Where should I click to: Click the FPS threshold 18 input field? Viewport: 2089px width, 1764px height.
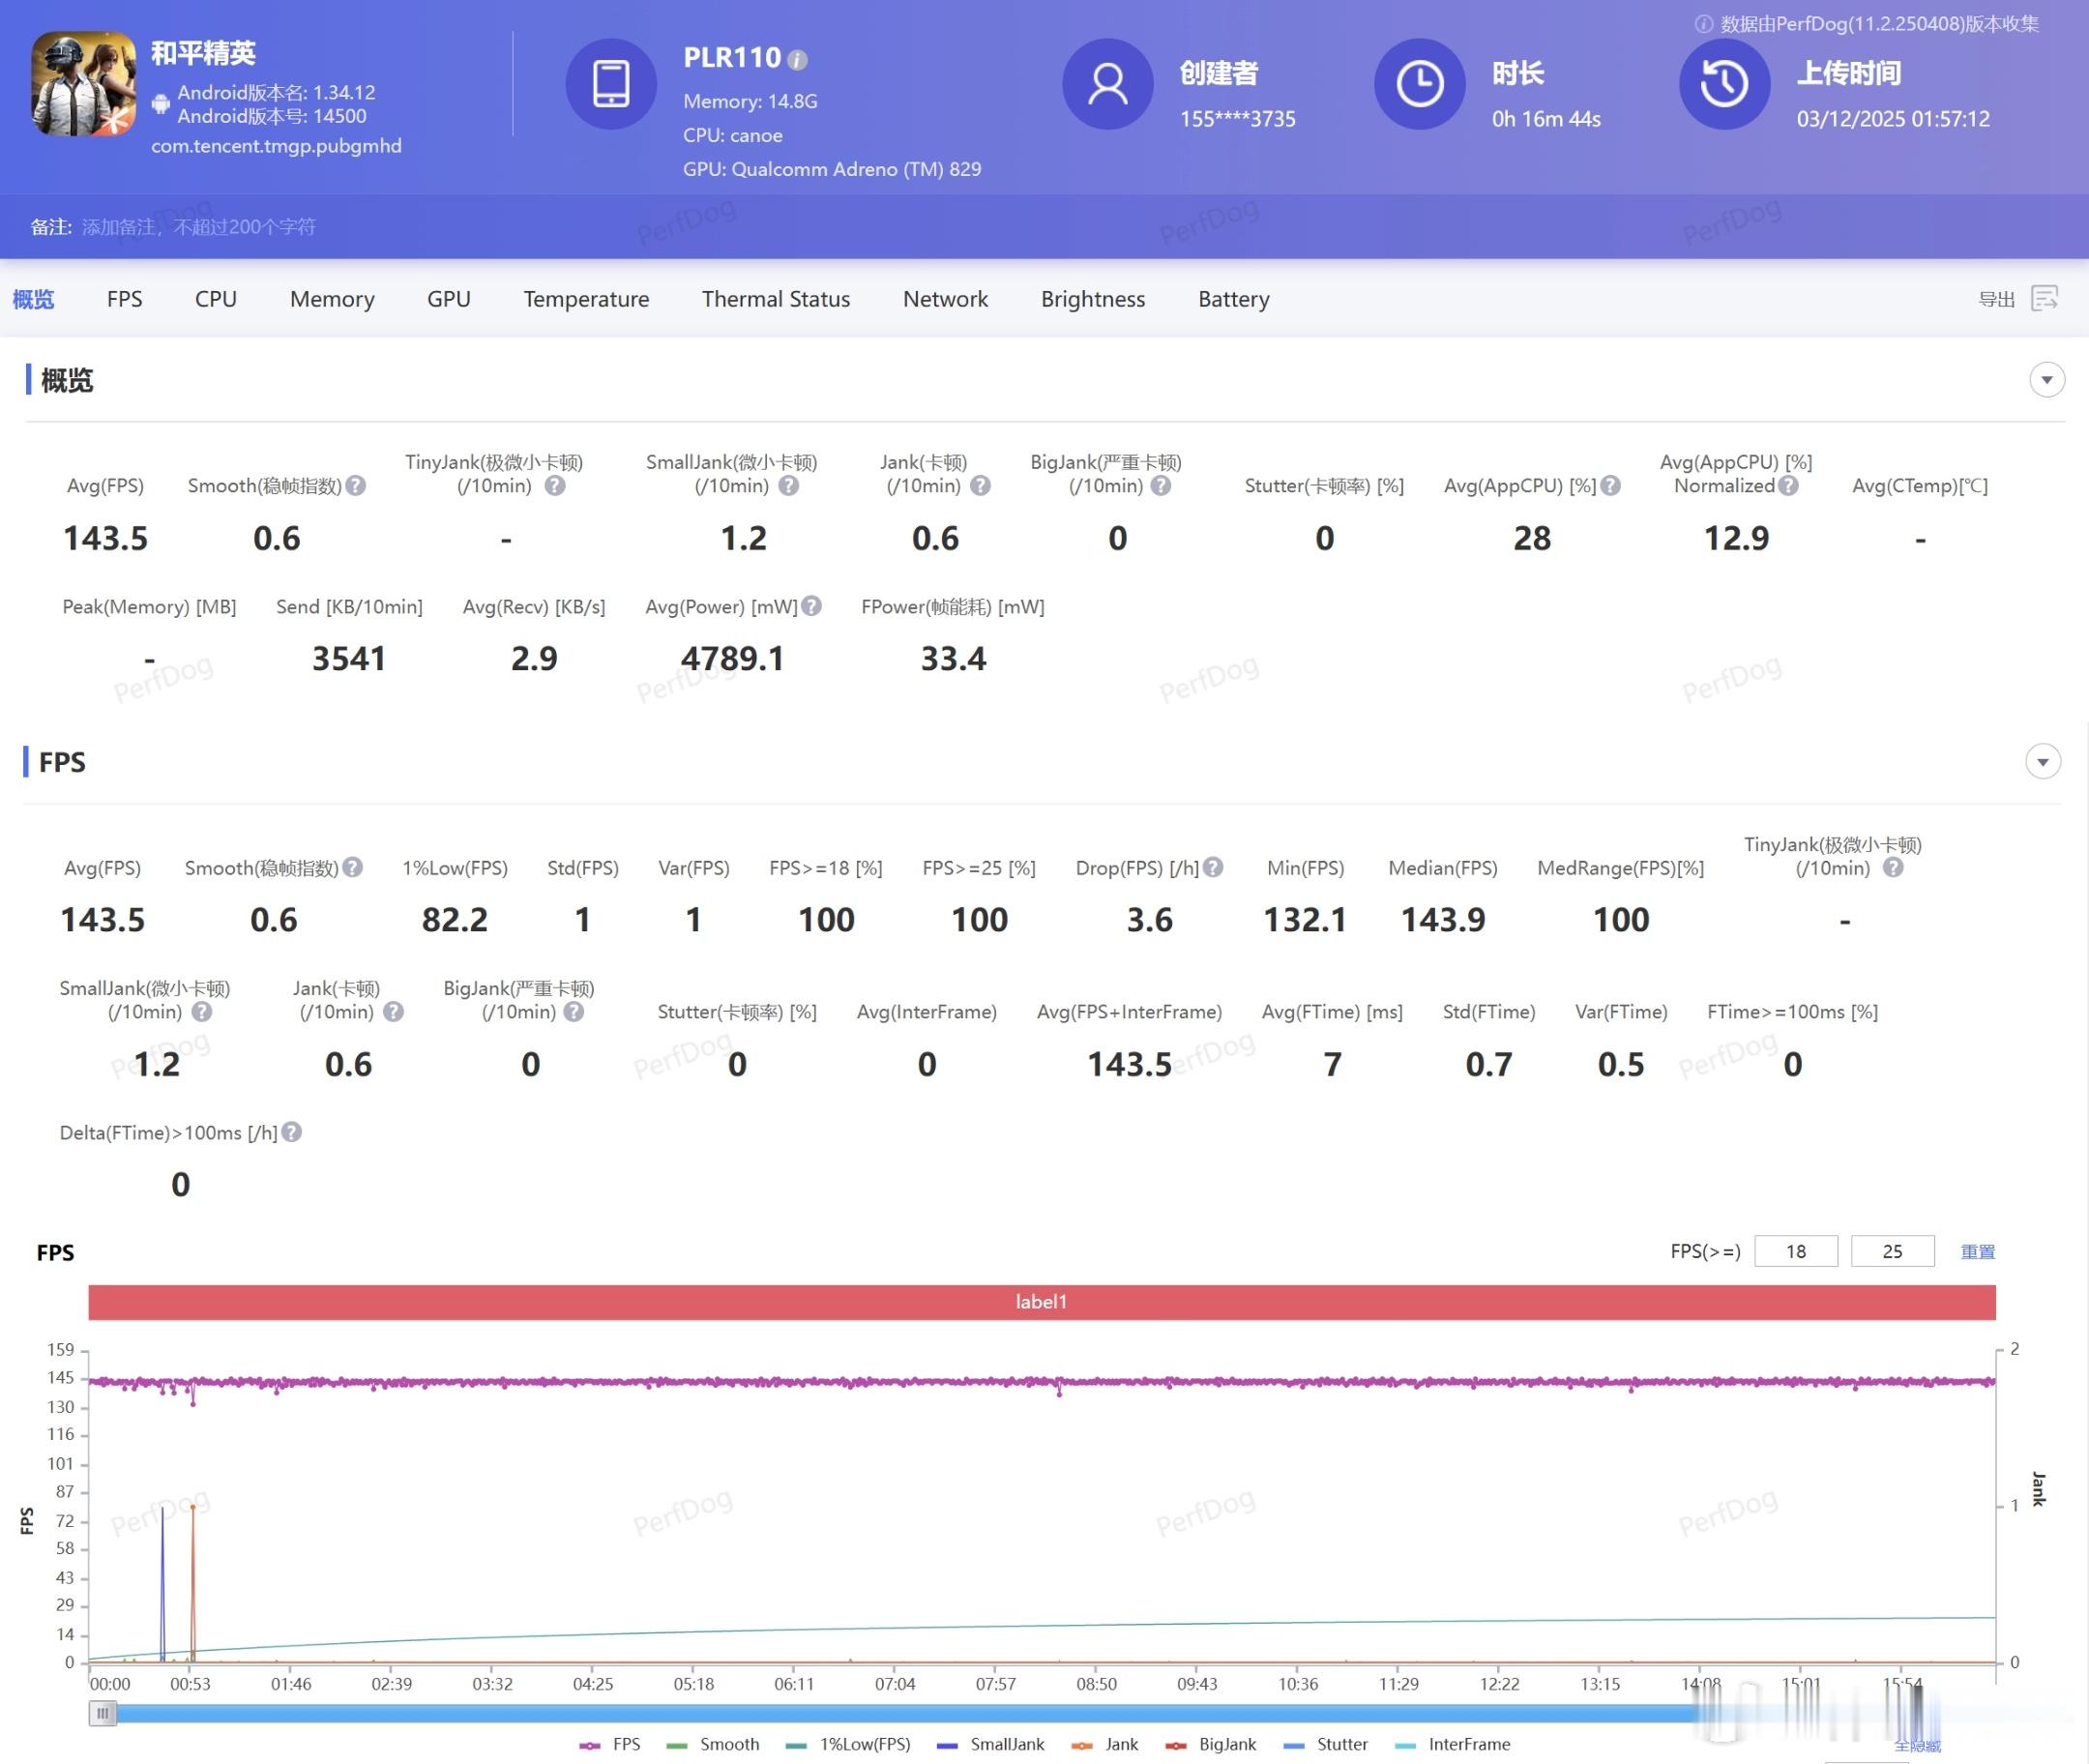click(1795, 1251)
